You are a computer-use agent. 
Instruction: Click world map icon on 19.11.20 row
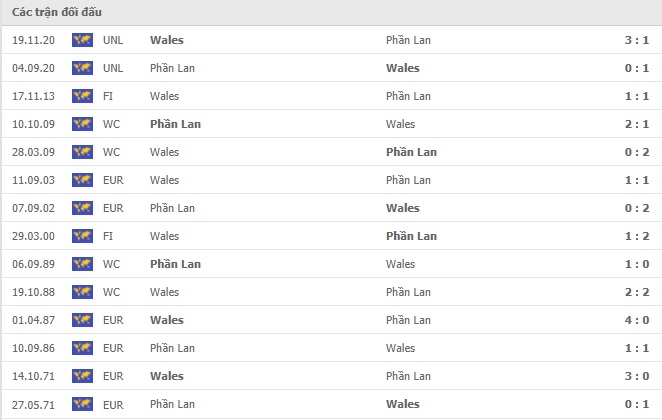(82, 40)
